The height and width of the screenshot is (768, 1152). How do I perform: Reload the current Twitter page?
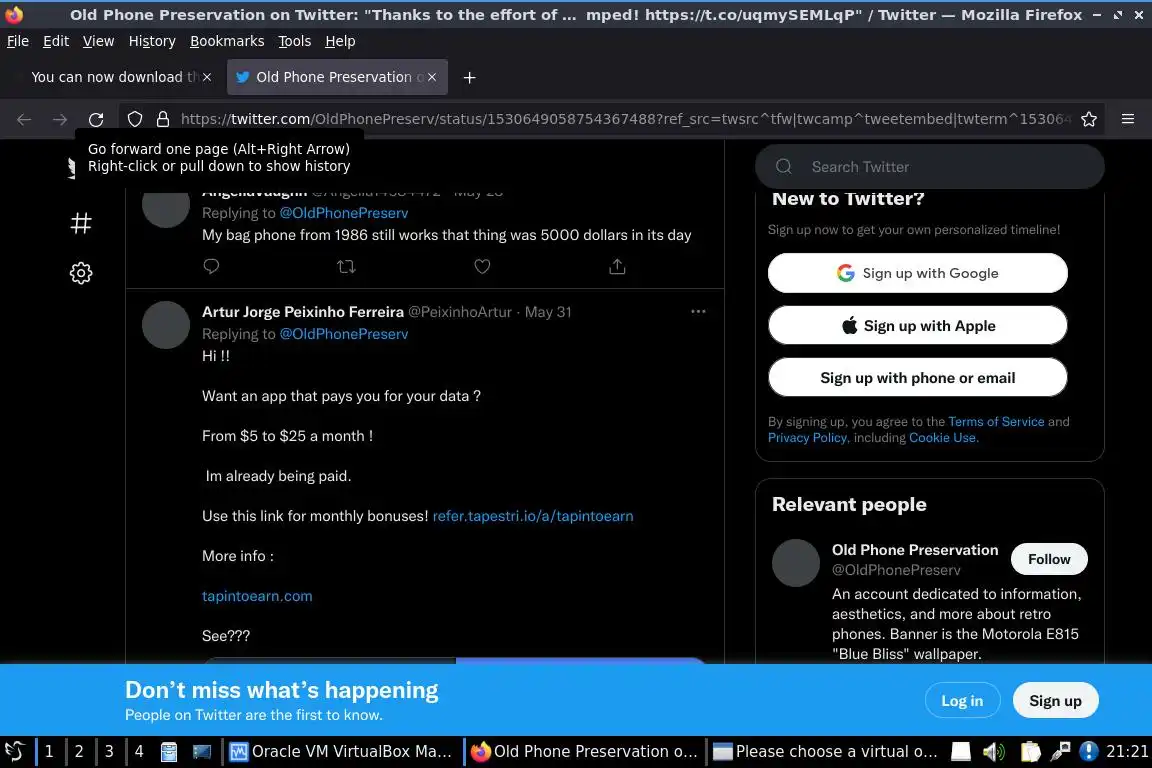pyautogui.click(x=96, y=119)
